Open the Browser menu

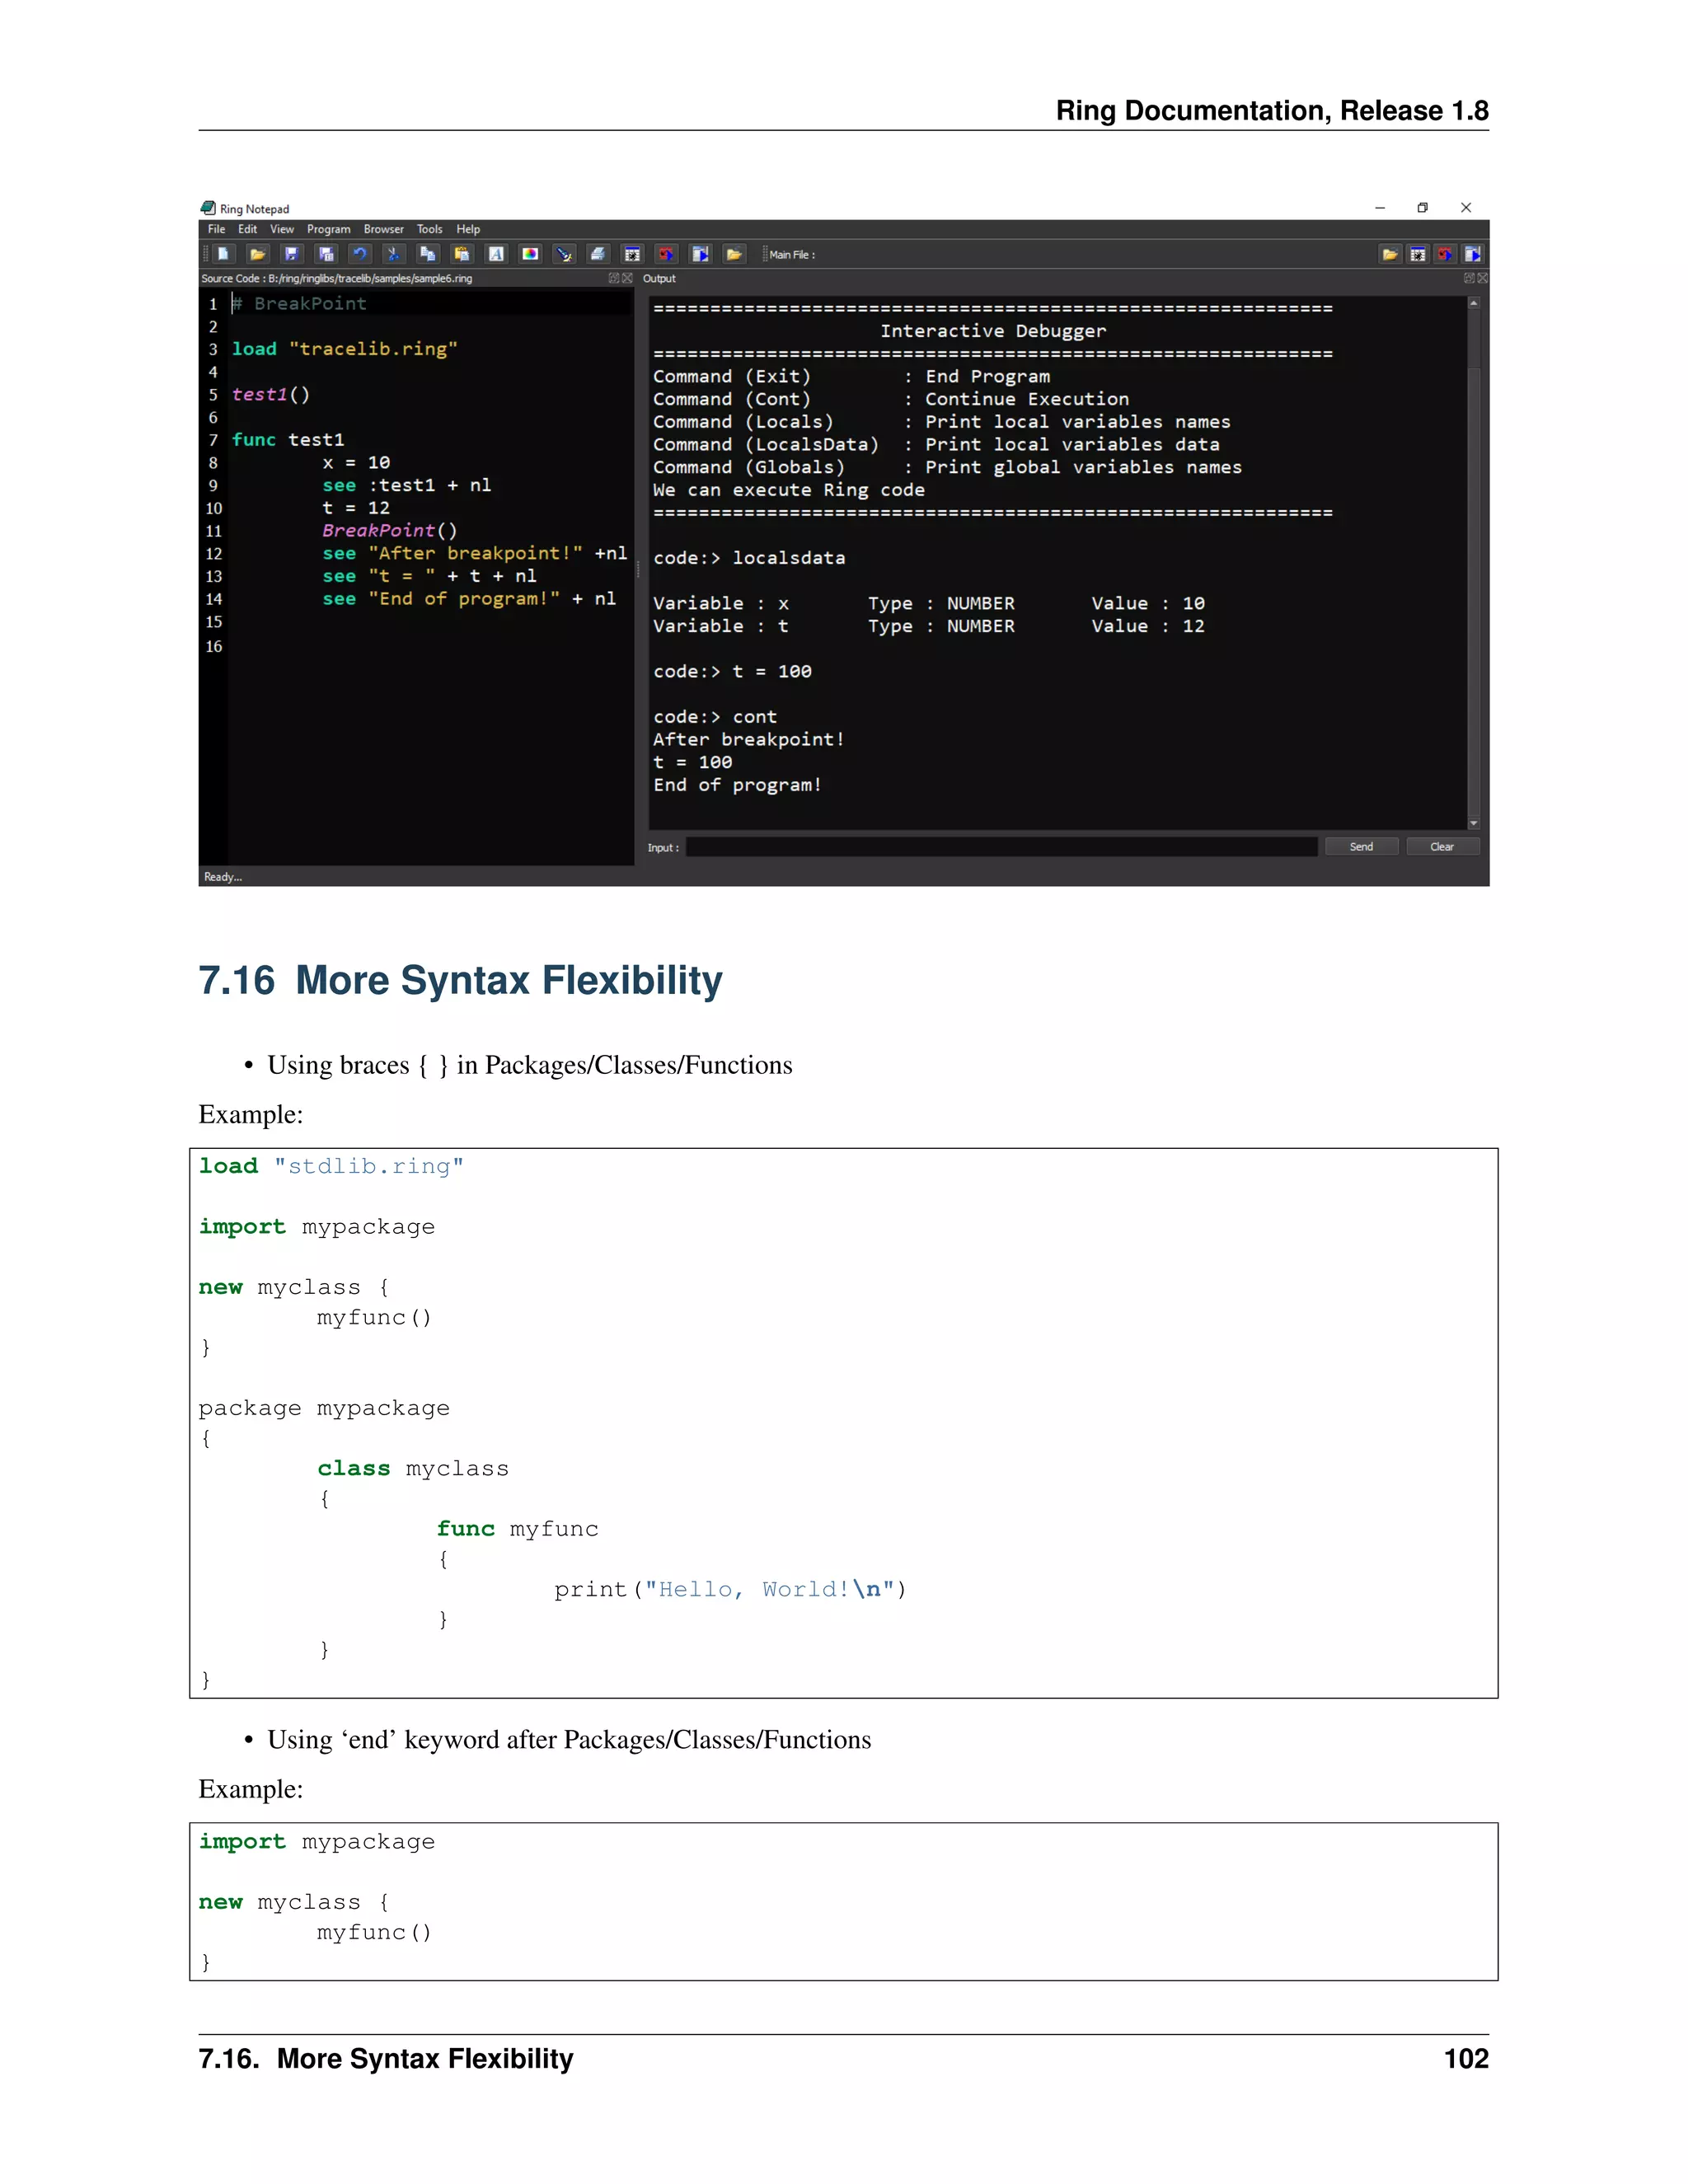(383, 229)
